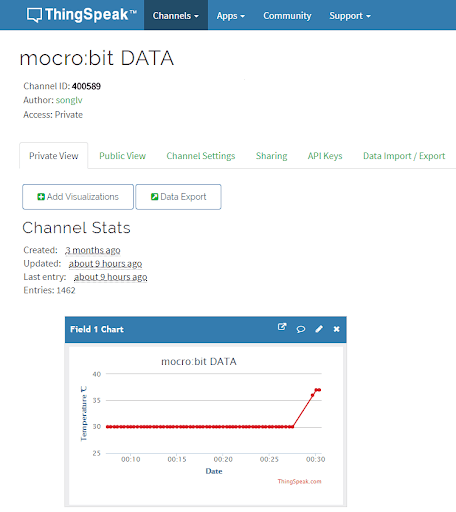Remove Field 1 Chart using the x icon

click(337, 329)
